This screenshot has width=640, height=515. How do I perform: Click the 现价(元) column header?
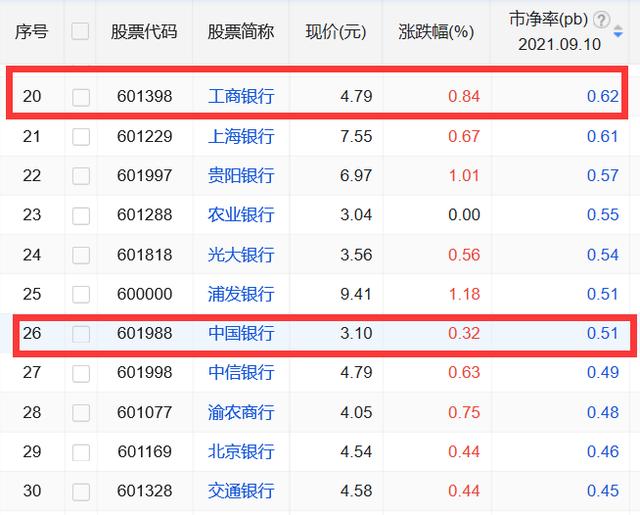click(x=336, y=31)
